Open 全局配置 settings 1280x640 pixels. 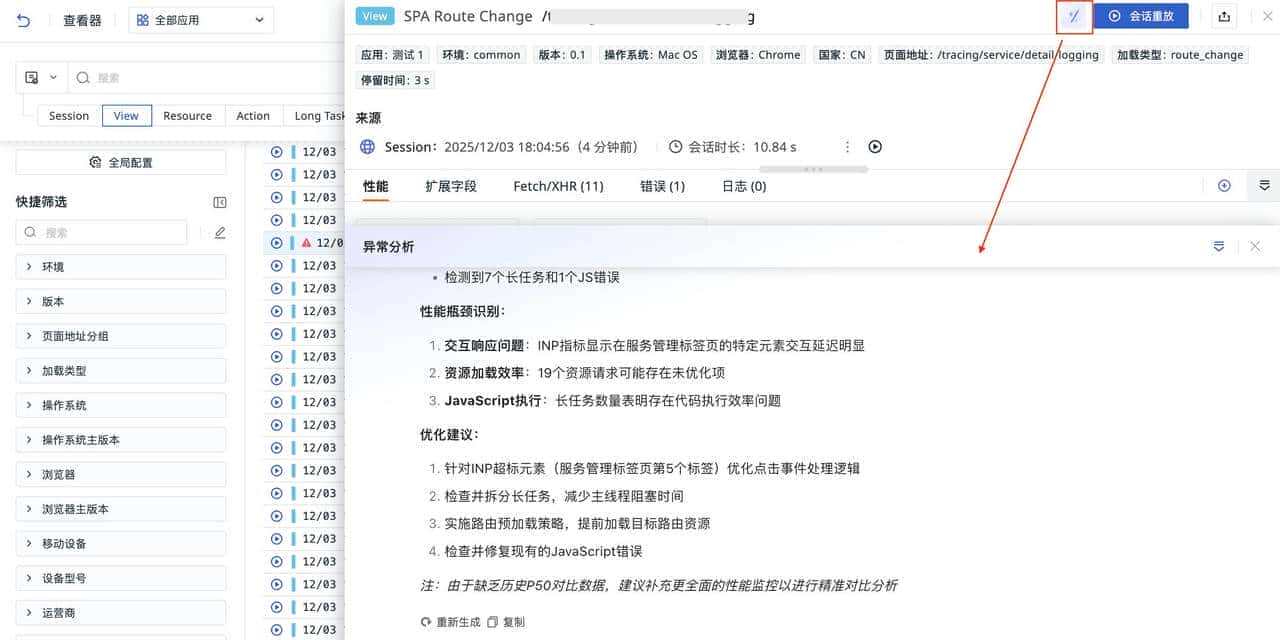tap(120, 163)
